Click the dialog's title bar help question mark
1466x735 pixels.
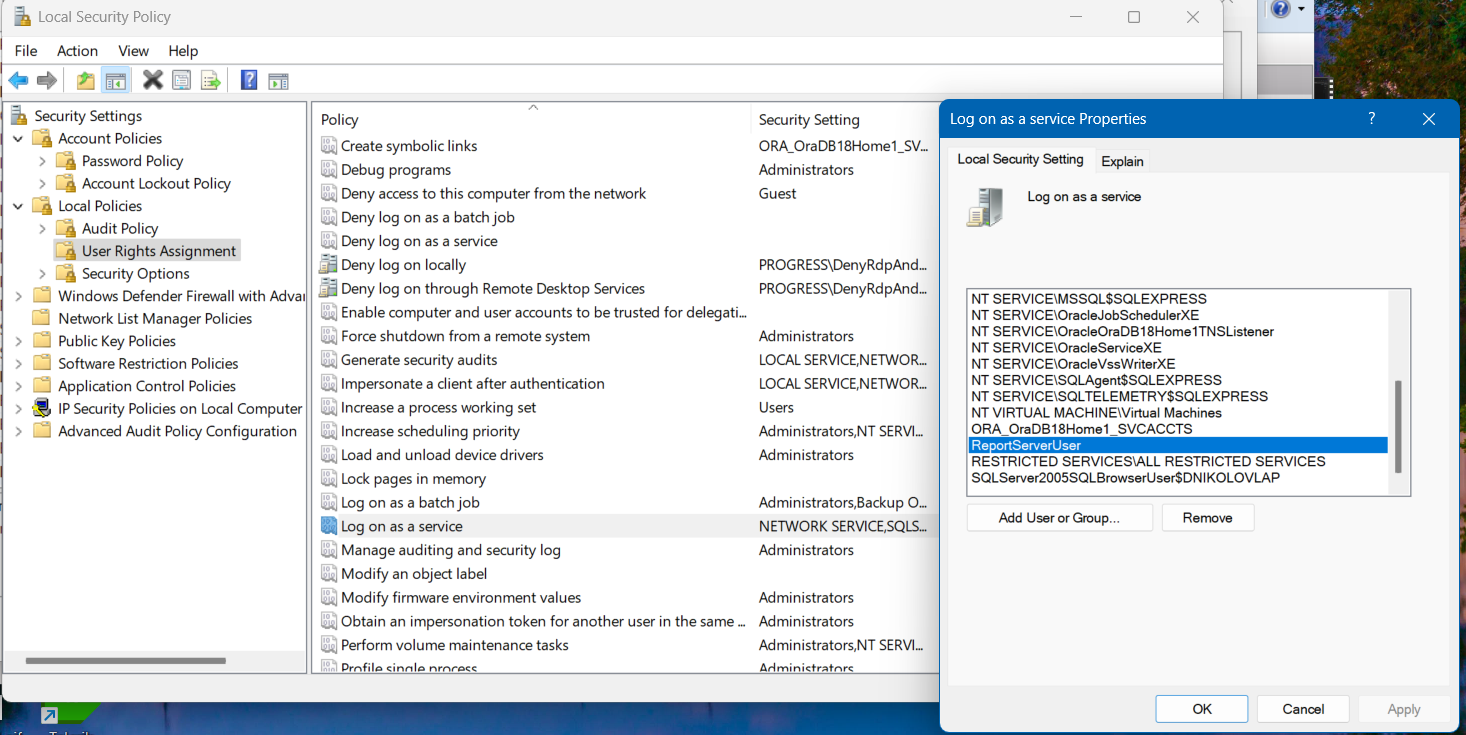click(1371, 118)
